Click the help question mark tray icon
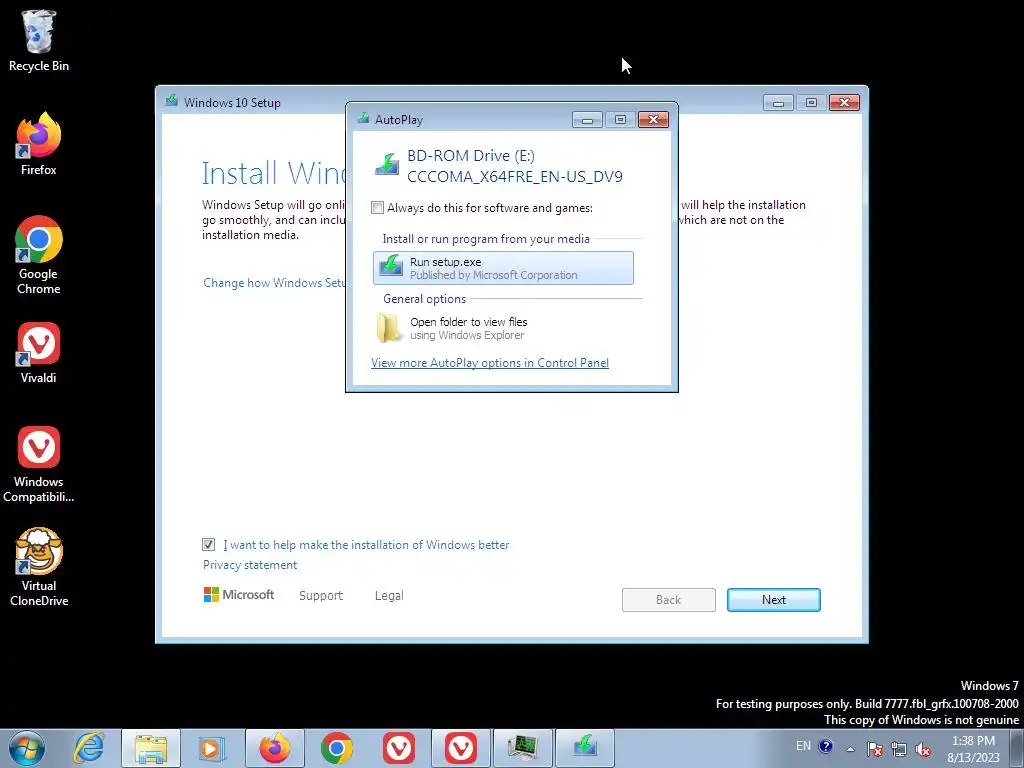1024x768 pixels. [825, 746]
